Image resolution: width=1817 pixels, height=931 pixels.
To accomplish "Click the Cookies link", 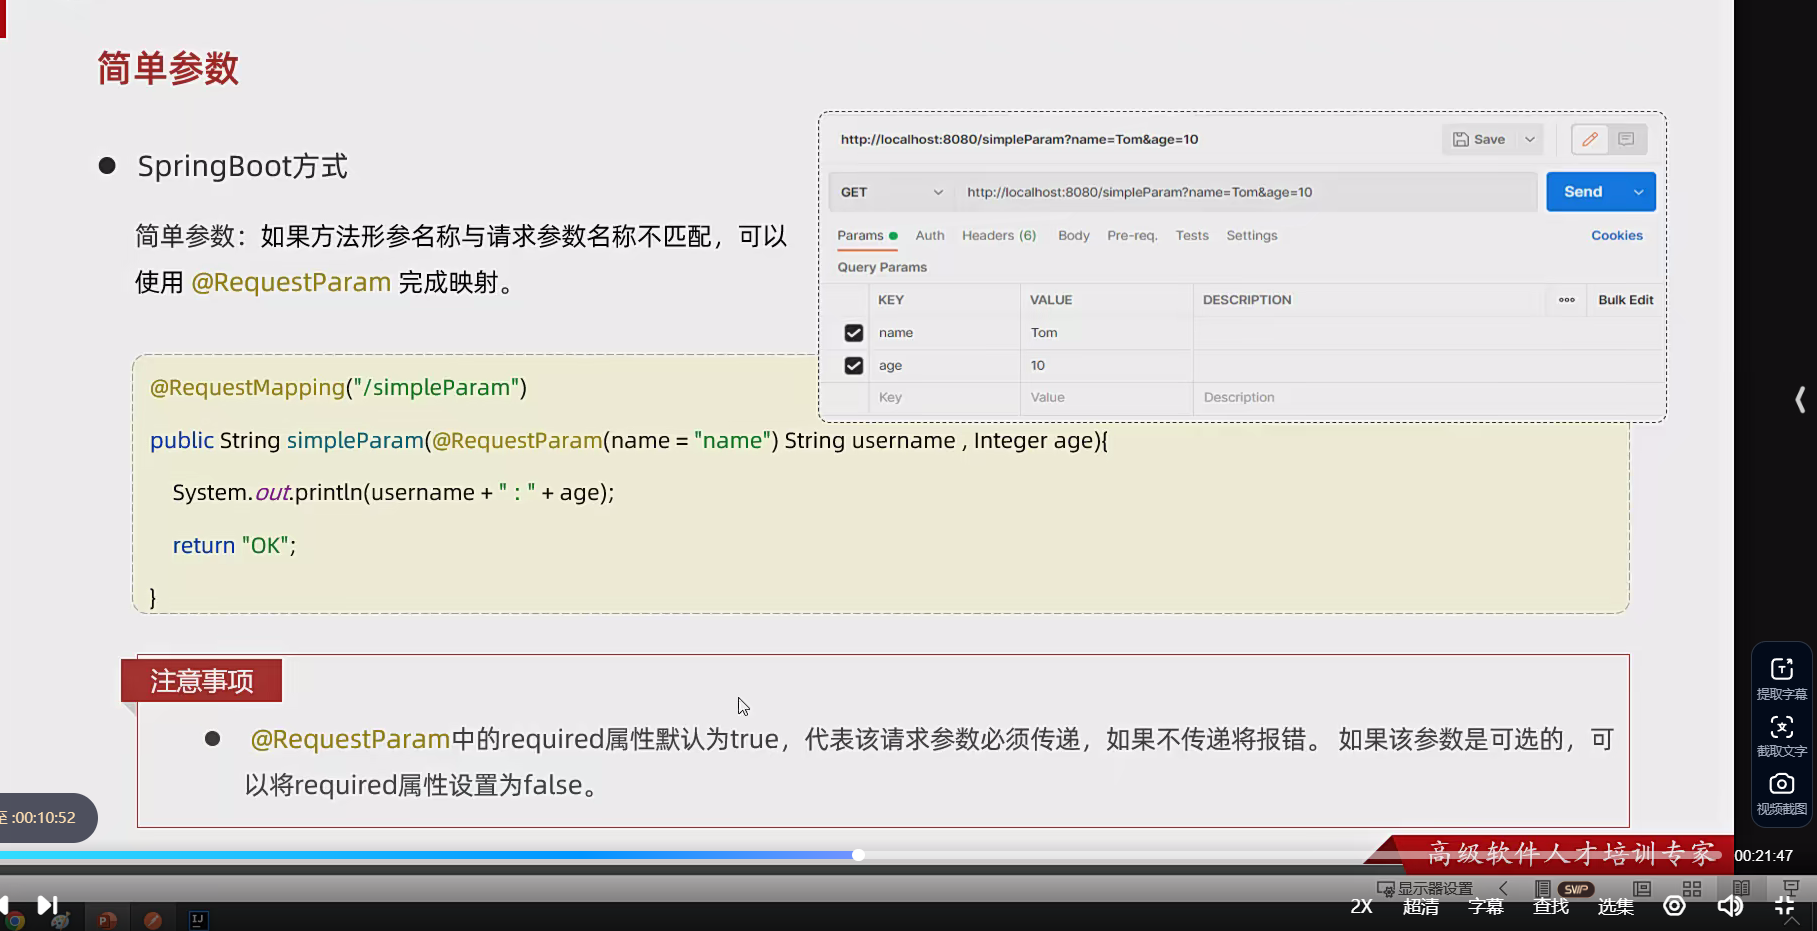I will pos(1617,236).
